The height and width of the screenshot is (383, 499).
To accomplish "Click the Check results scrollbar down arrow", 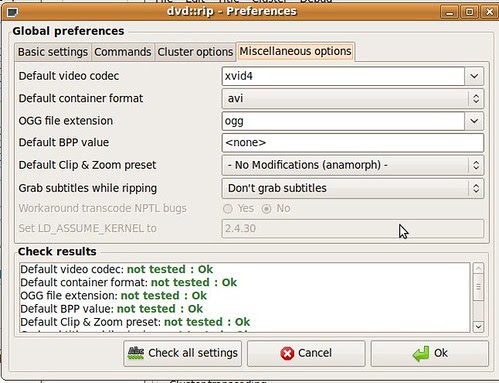I will click(478, 327).
